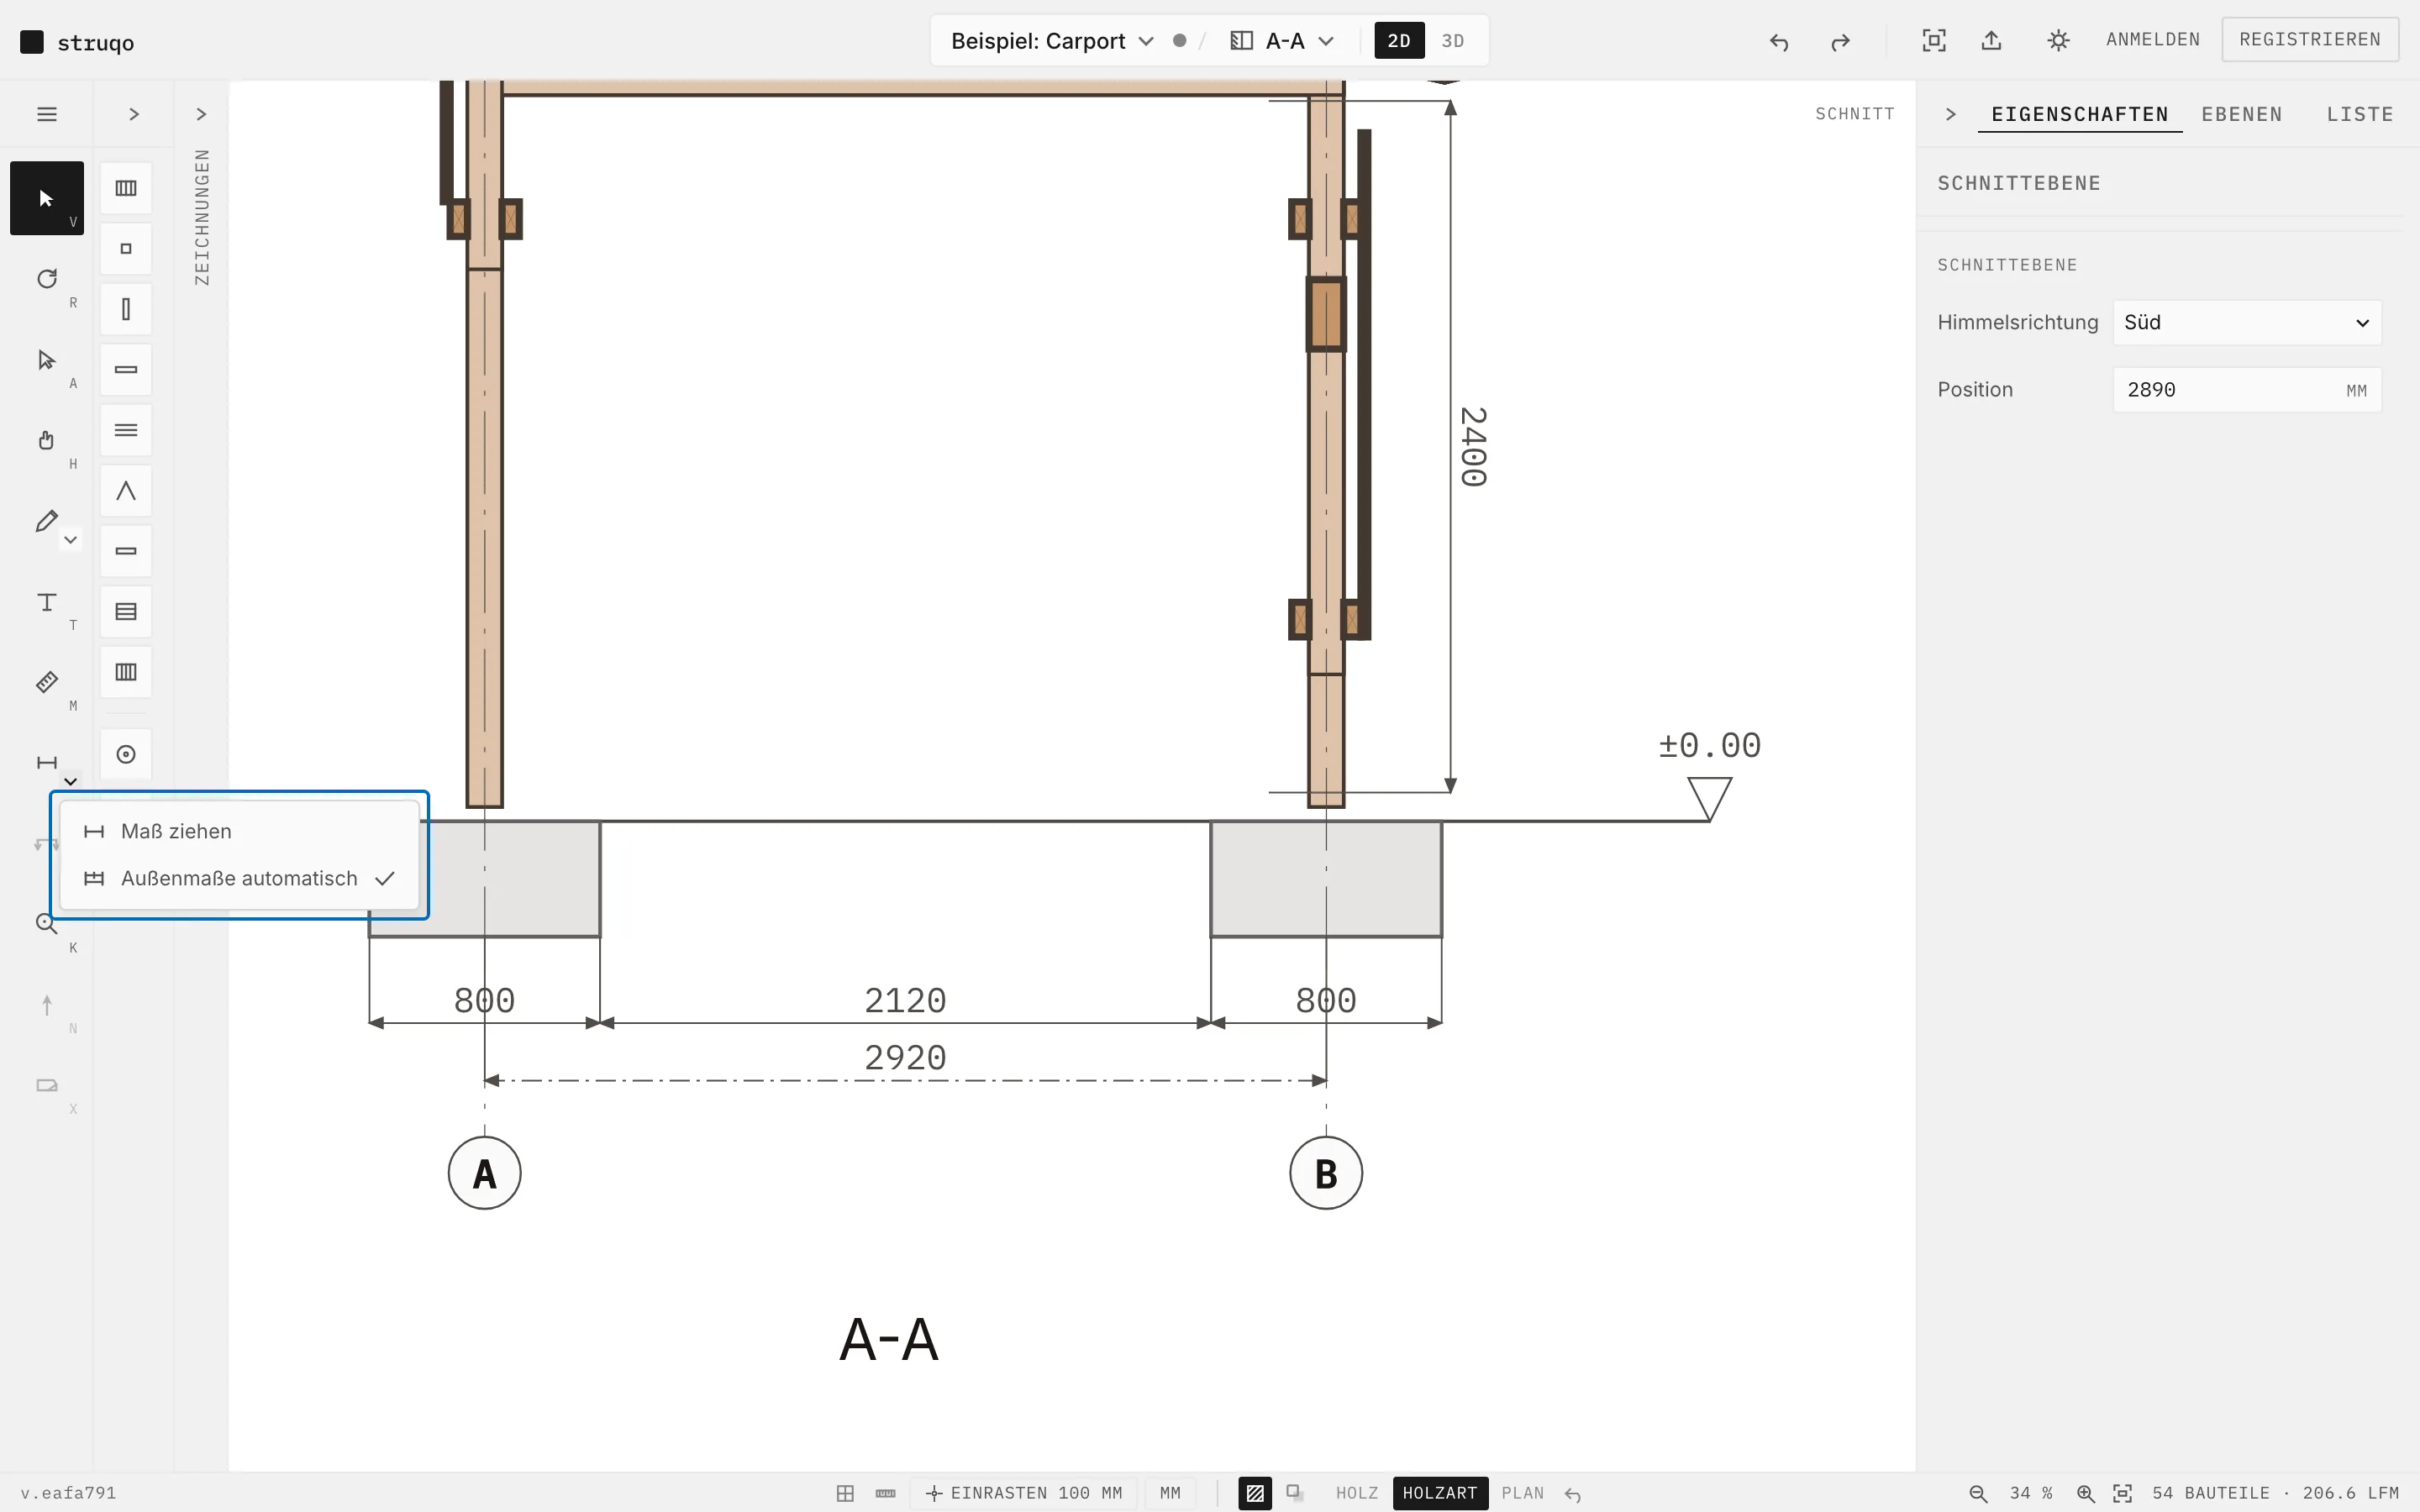Screen dimensions: 2420x1512
Task: Toggle the hatch pattern display button
Action: [x=1255, y=1493]
